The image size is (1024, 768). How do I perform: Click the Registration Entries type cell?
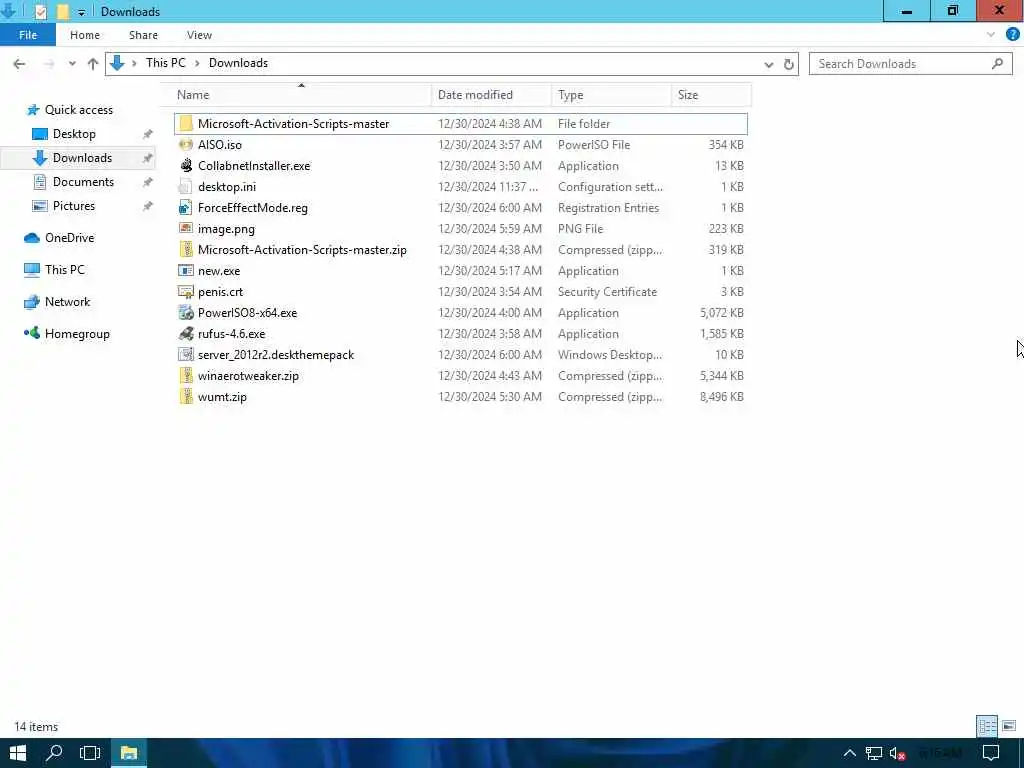pyautogui.click(x=608, y=208)
